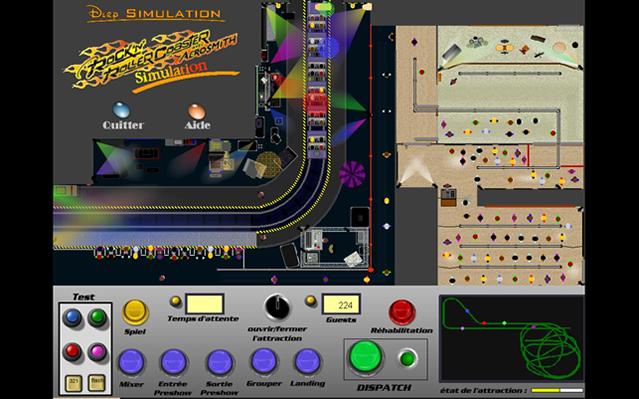639x399 pixels.
Task: Click the état de l'attraction status bar
Action: (557, 390)
